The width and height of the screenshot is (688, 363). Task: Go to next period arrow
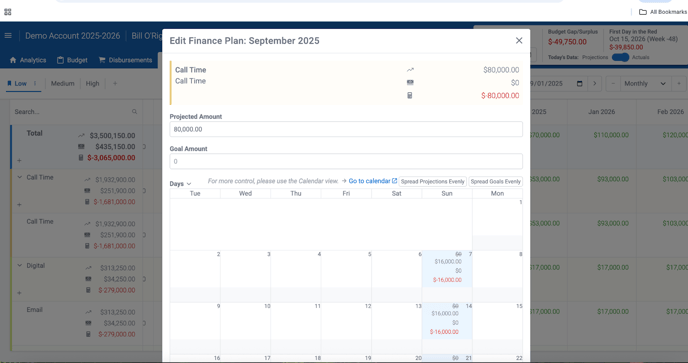(595, 83)
